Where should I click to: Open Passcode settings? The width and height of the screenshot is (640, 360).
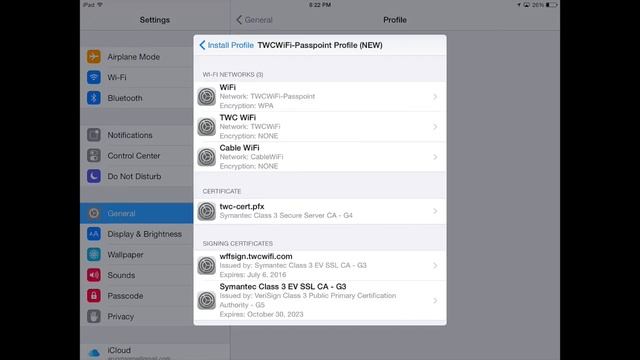(136, 296)
